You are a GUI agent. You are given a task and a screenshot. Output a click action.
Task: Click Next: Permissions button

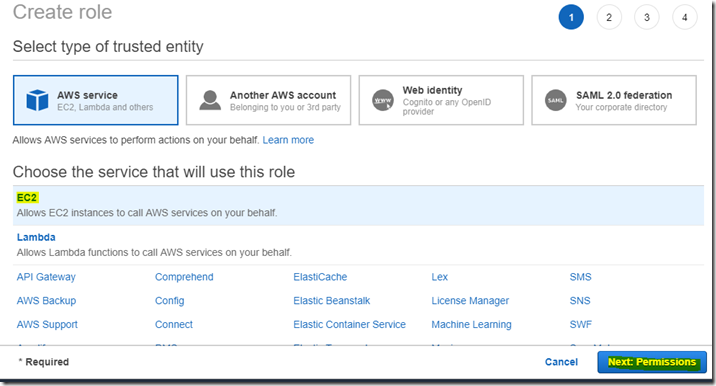[x=652, y=362]
